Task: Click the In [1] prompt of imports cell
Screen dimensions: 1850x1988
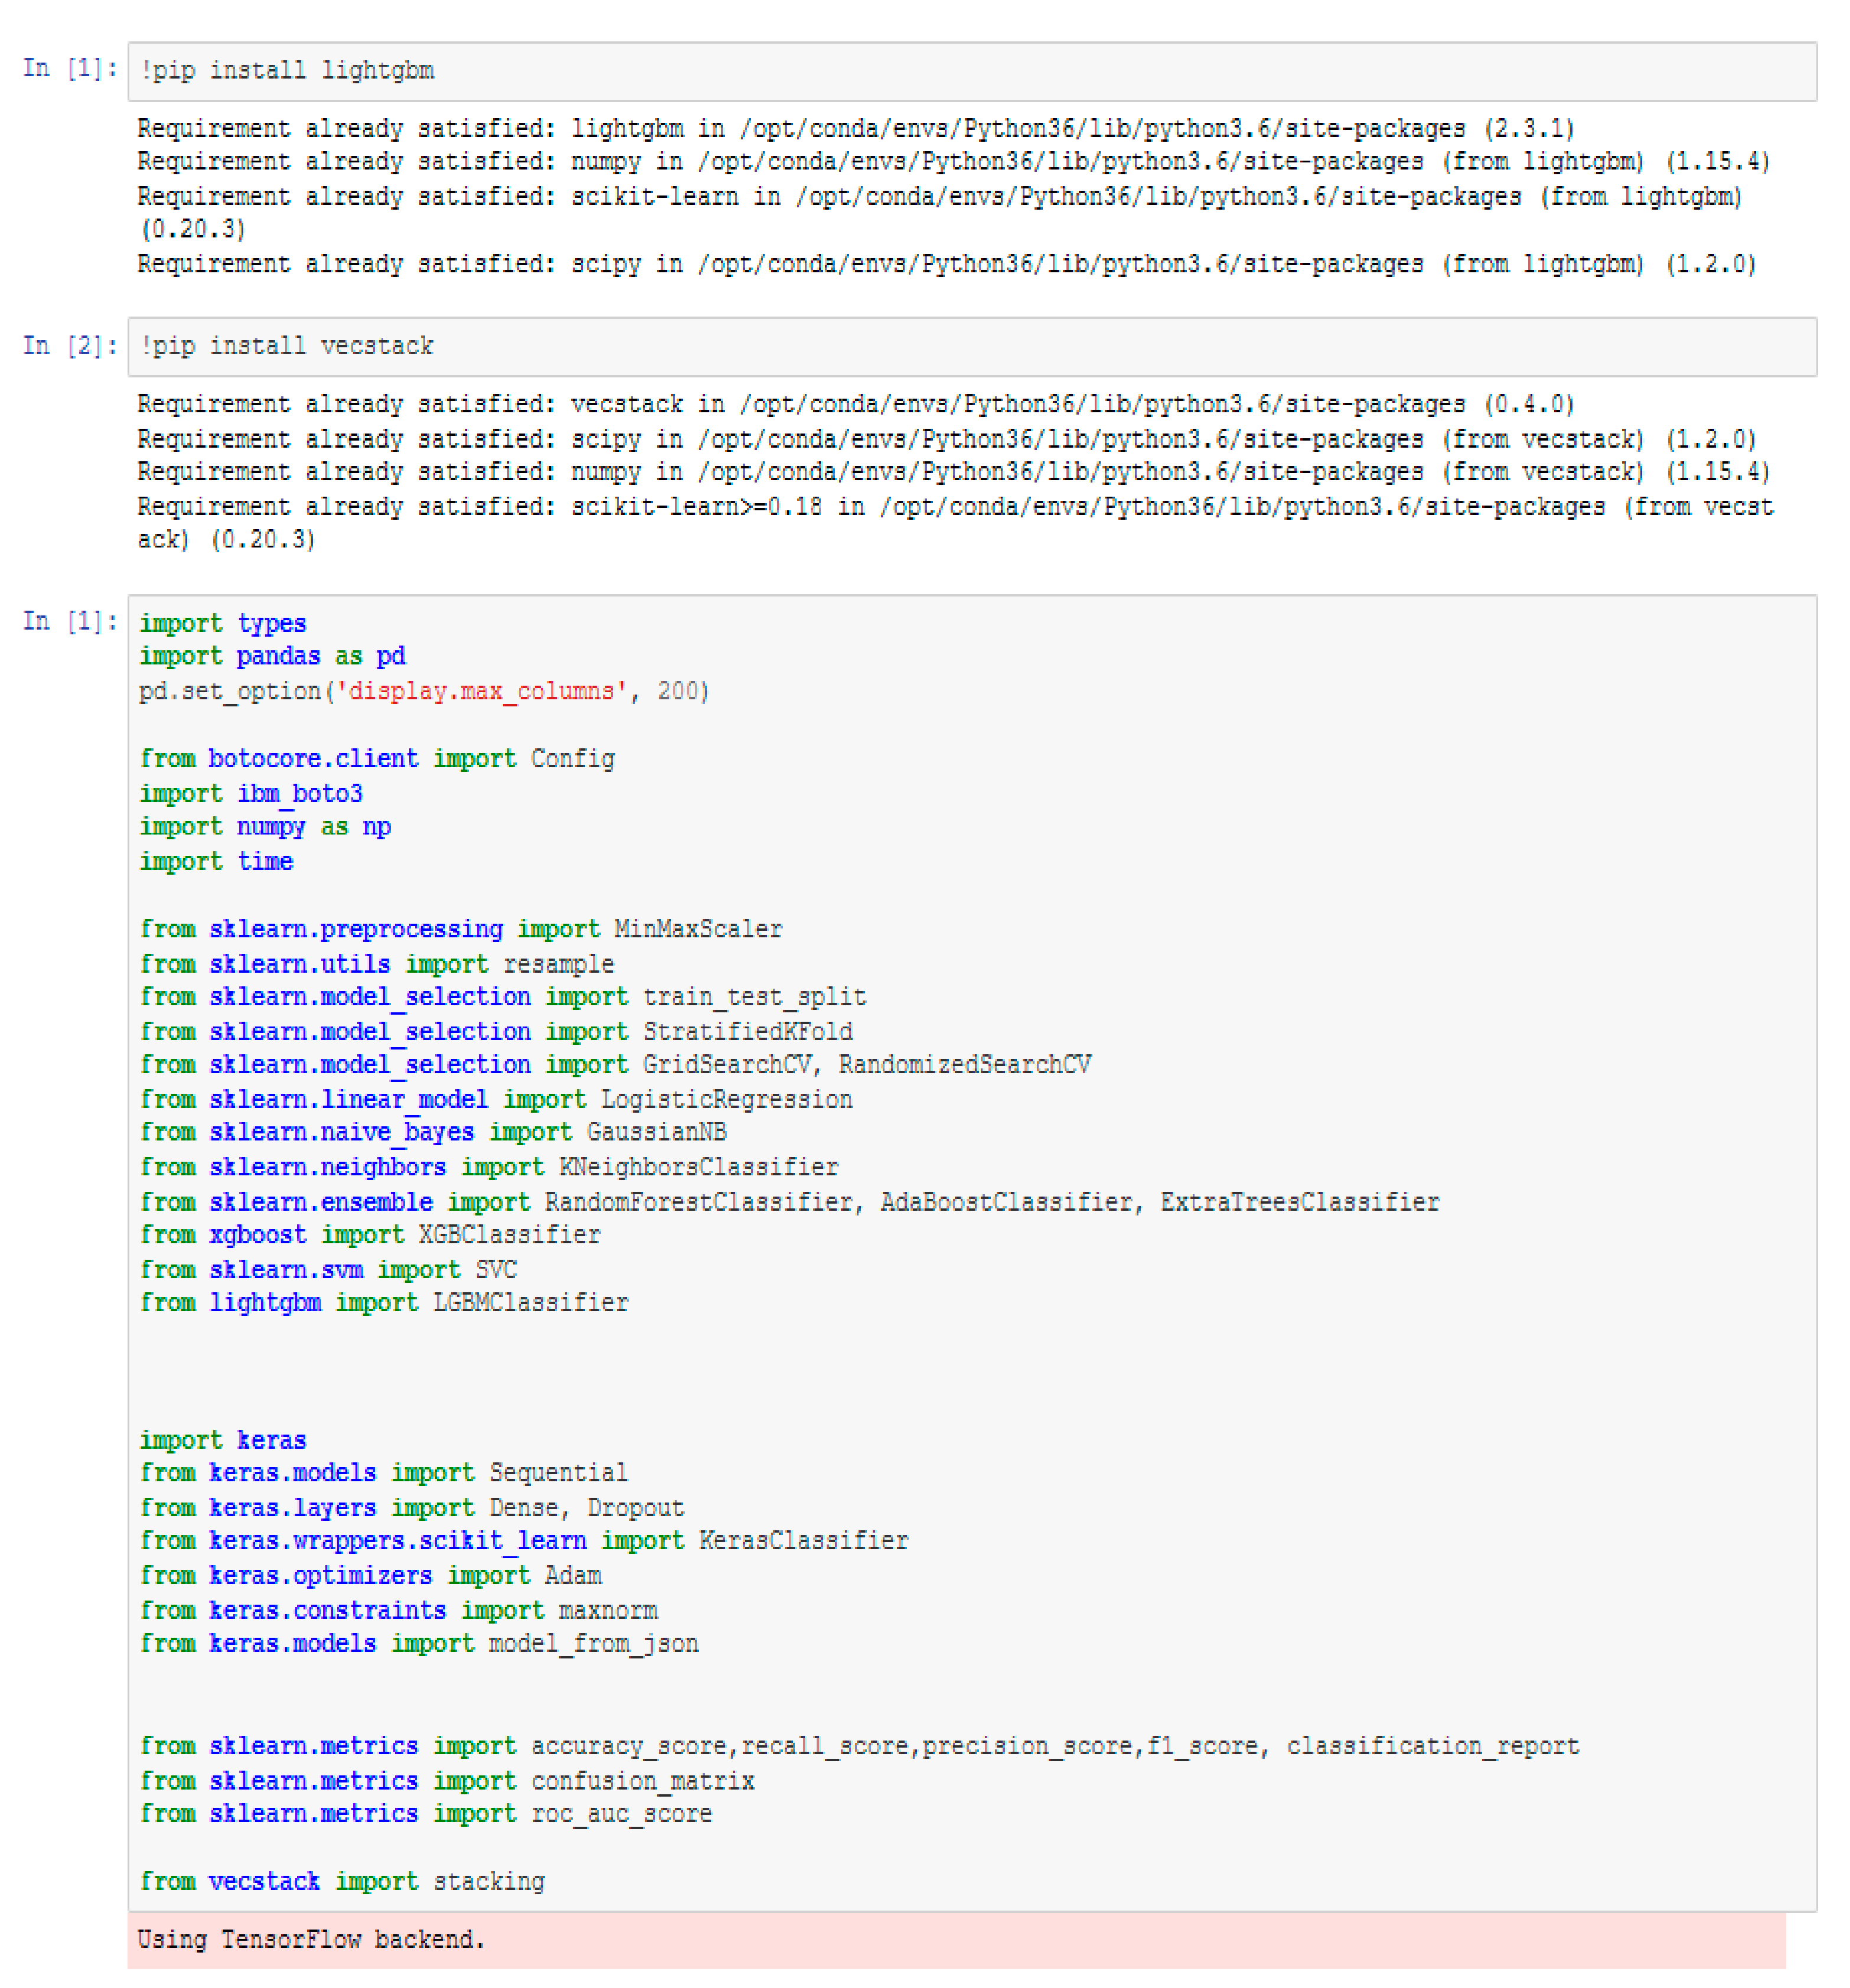Action: (69, 622)
